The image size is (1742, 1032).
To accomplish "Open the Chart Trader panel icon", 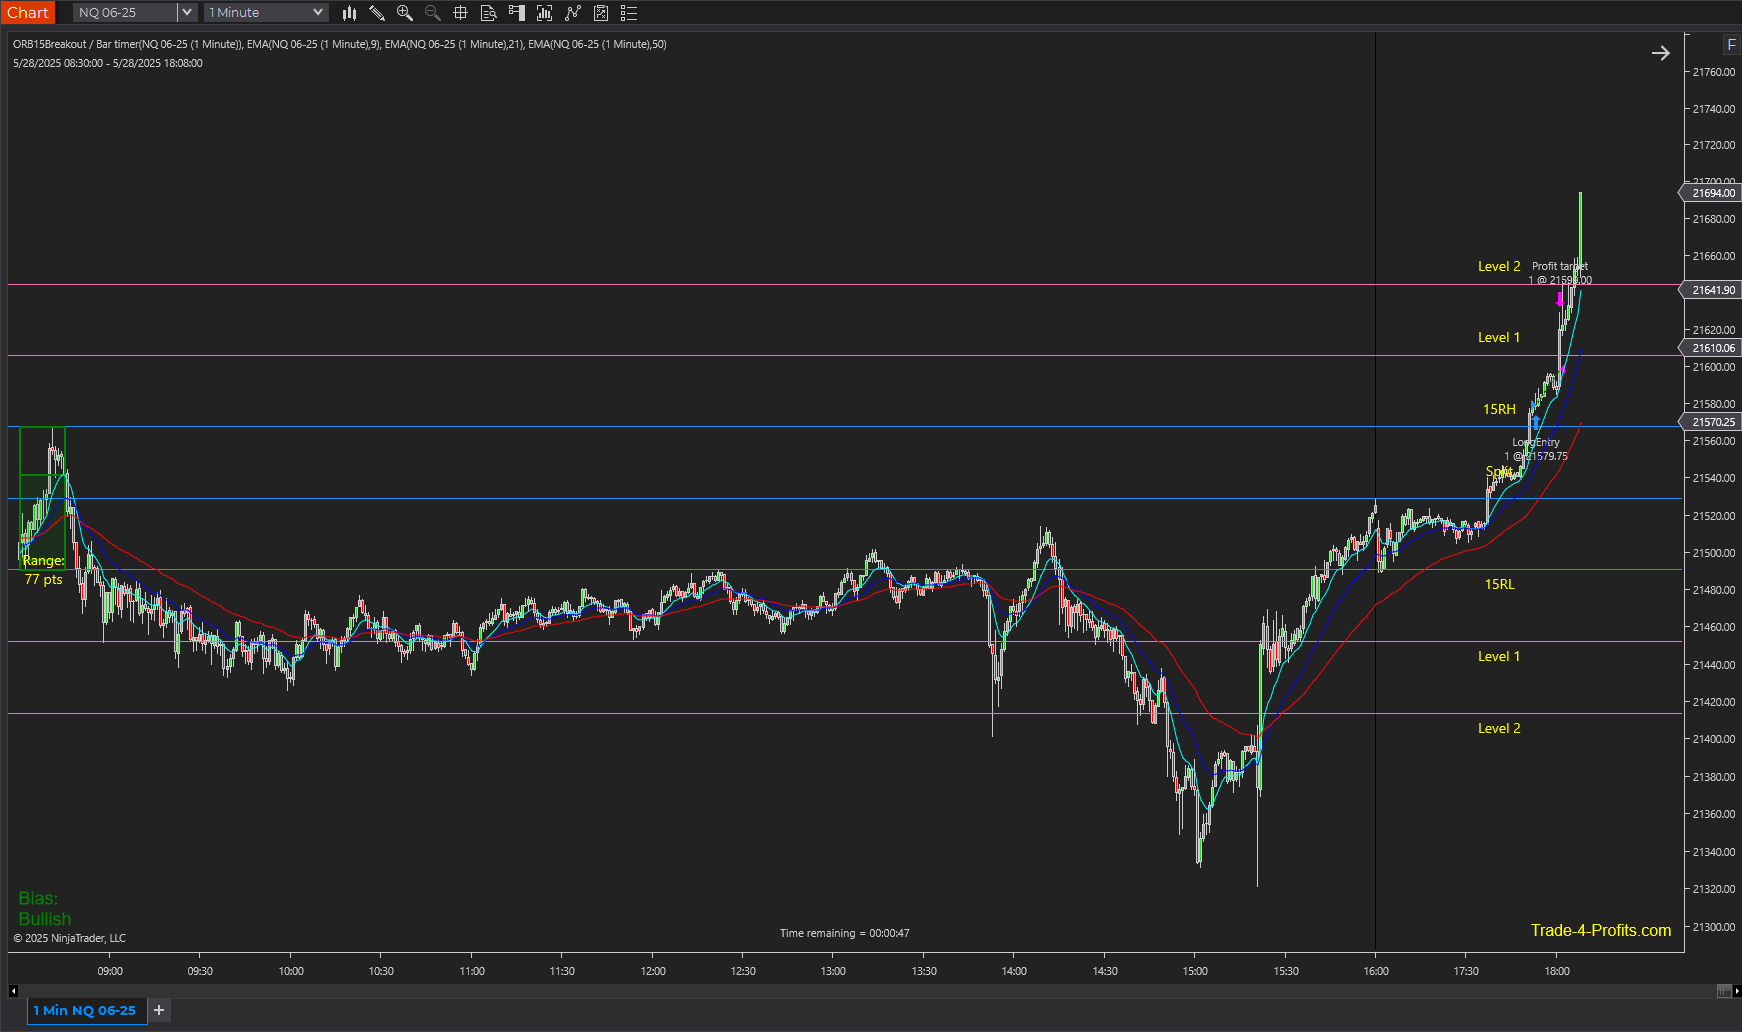I will tap(517, 13).
